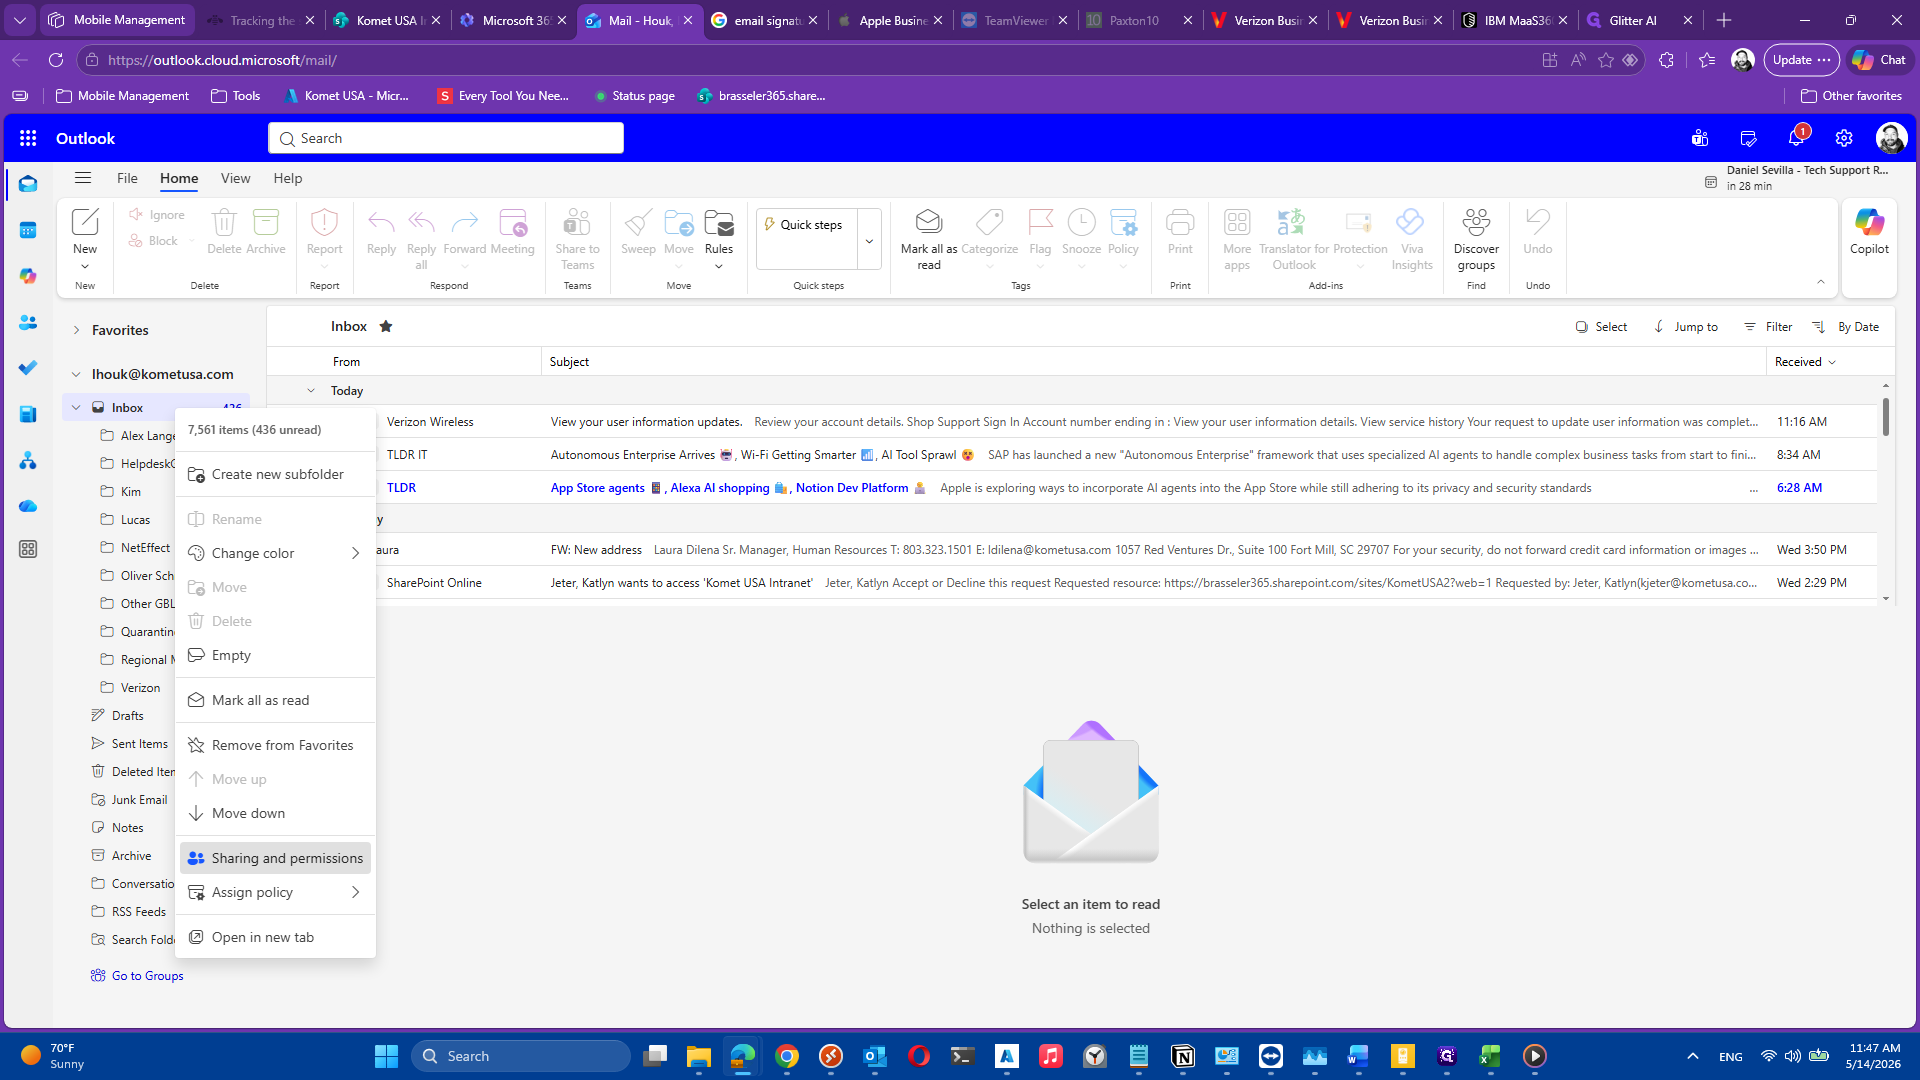Screen dimensions: 1920x1080
Task: Collapse the Inbox folder chevron
Action: pos(76,407)
